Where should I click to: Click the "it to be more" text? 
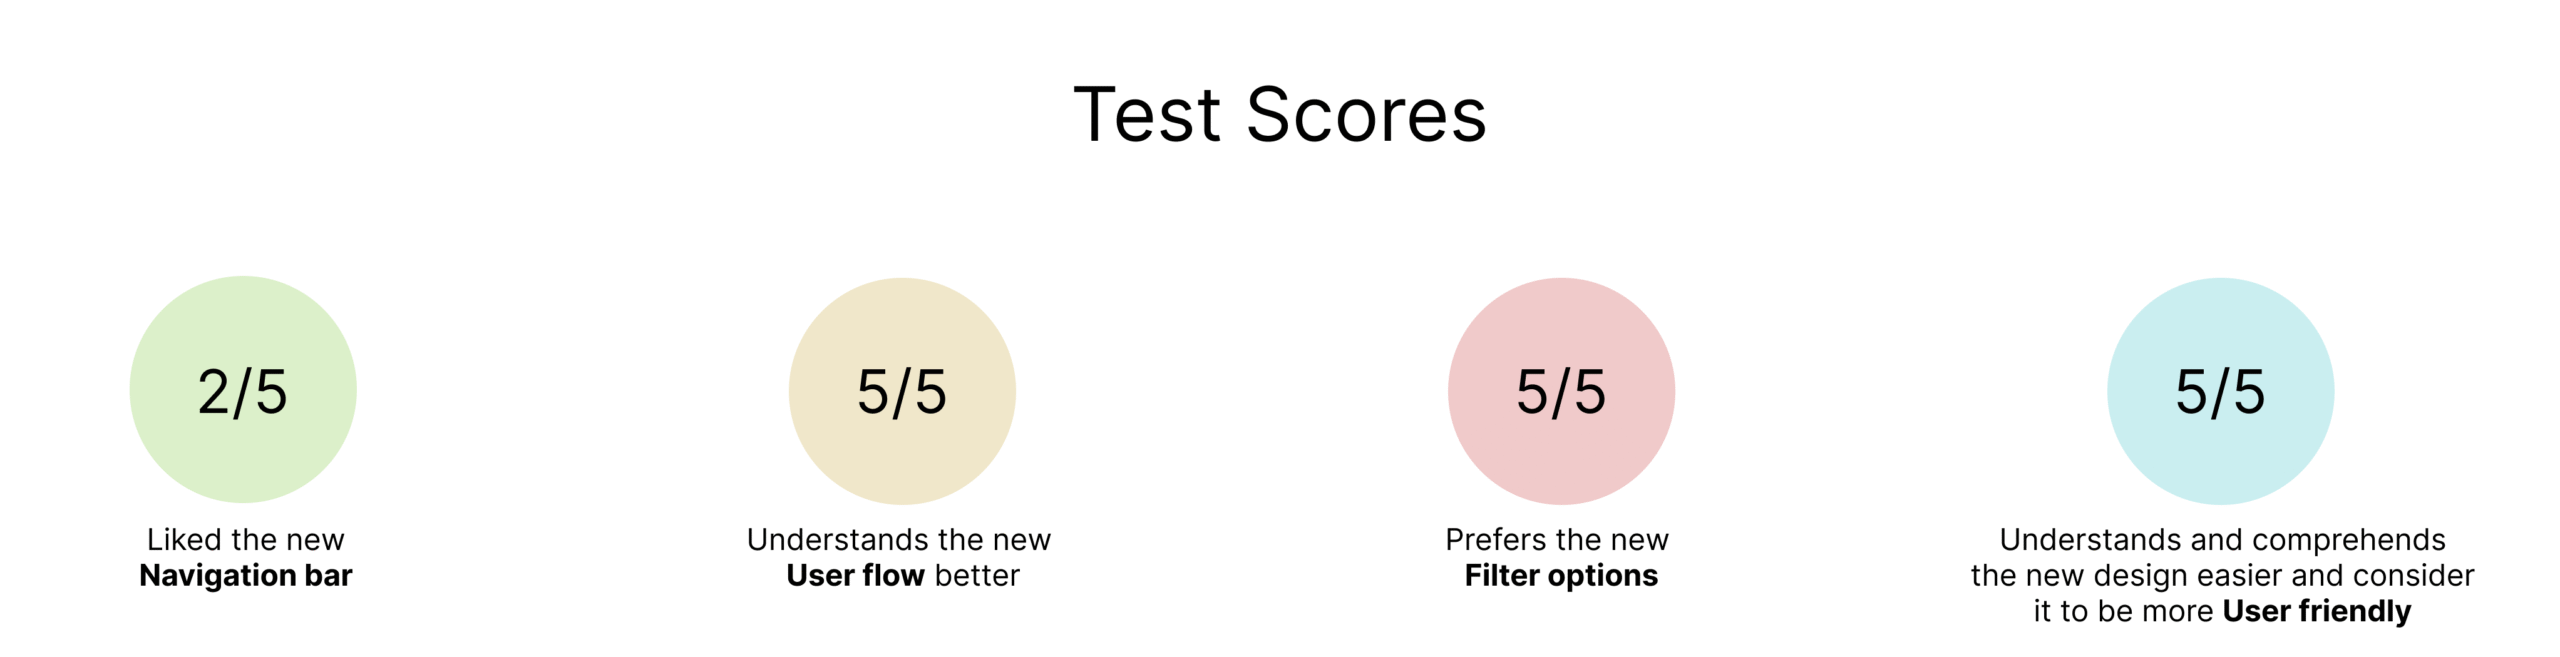pyautogui.click(x=2123, y=611)
